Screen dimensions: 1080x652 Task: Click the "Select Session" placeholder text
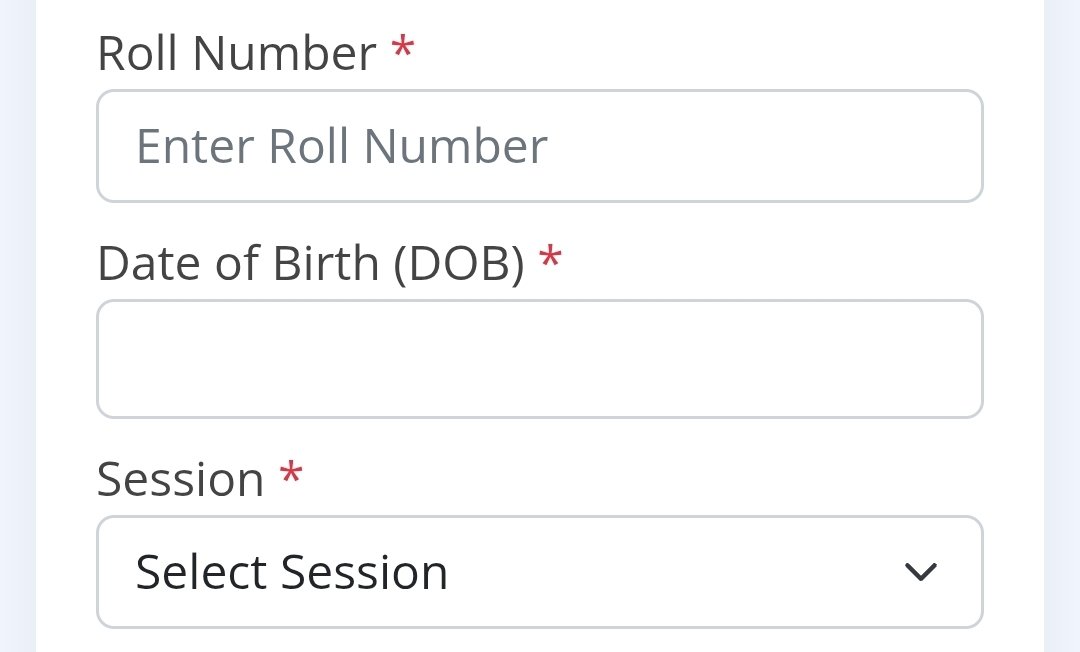pyautogui.click(x=291, y=572)
